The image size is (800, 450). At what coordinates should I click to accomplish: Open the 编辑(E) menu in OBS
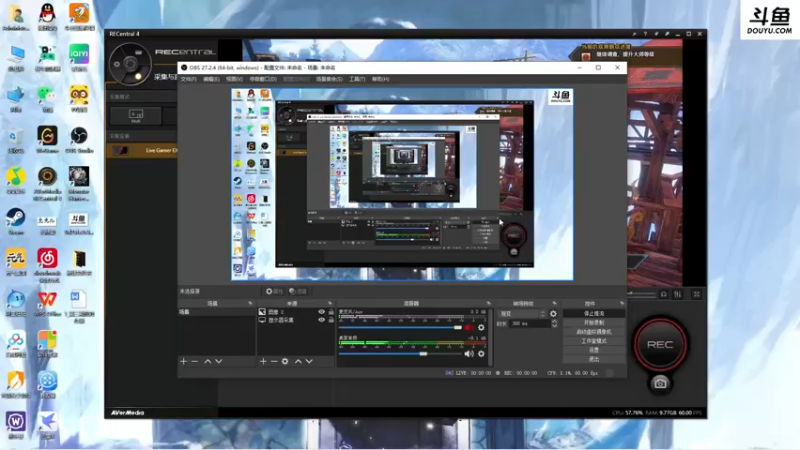[x=211, y=79]
